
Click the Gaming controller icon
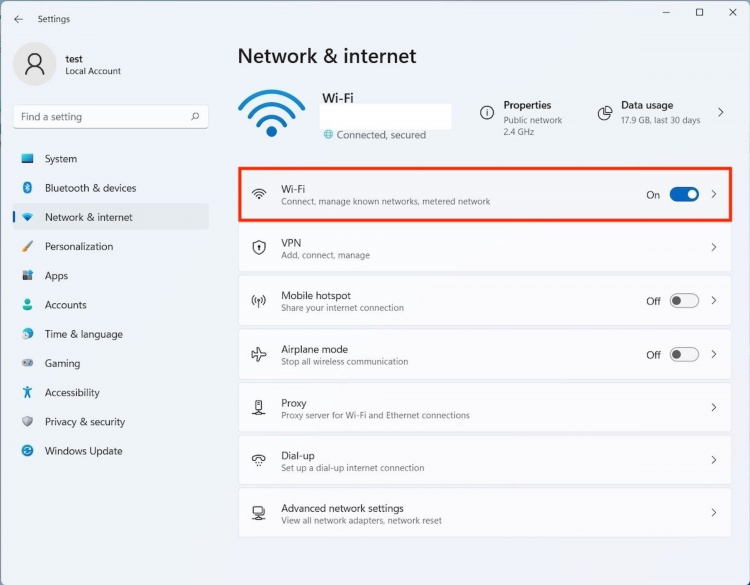27,363
